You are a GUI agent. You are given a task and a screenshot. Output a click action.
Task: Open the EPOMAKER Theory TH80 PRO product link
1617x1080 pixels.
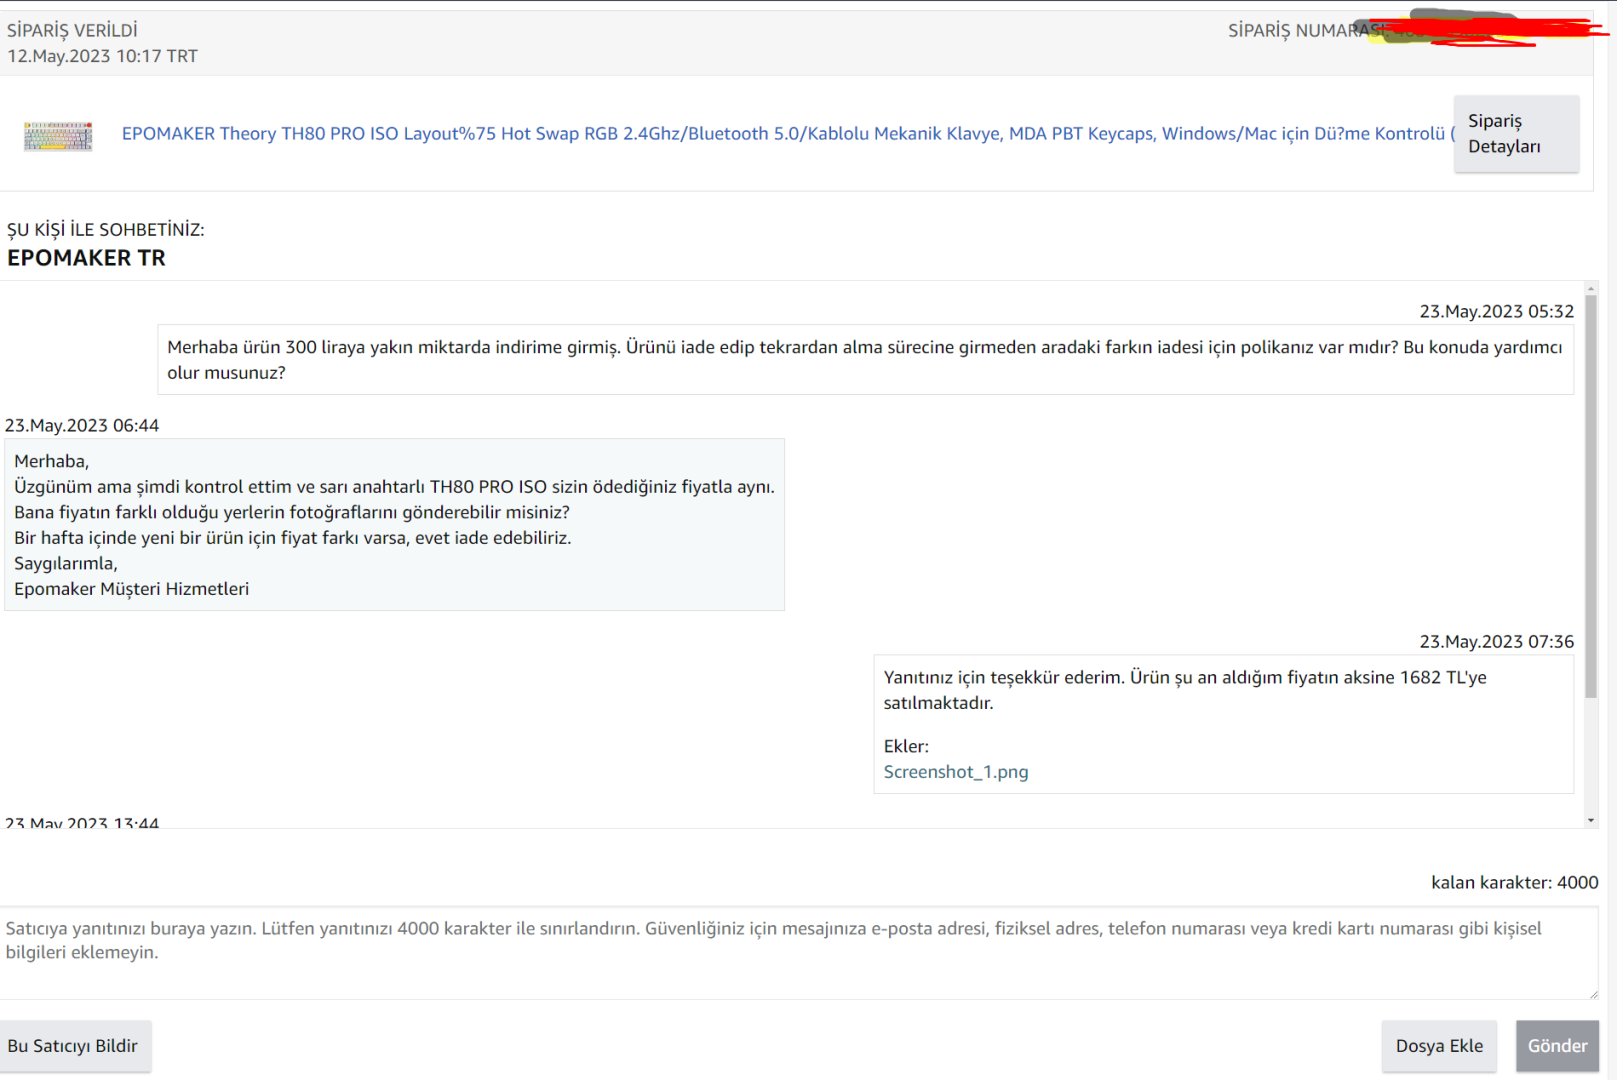point(788,134)
